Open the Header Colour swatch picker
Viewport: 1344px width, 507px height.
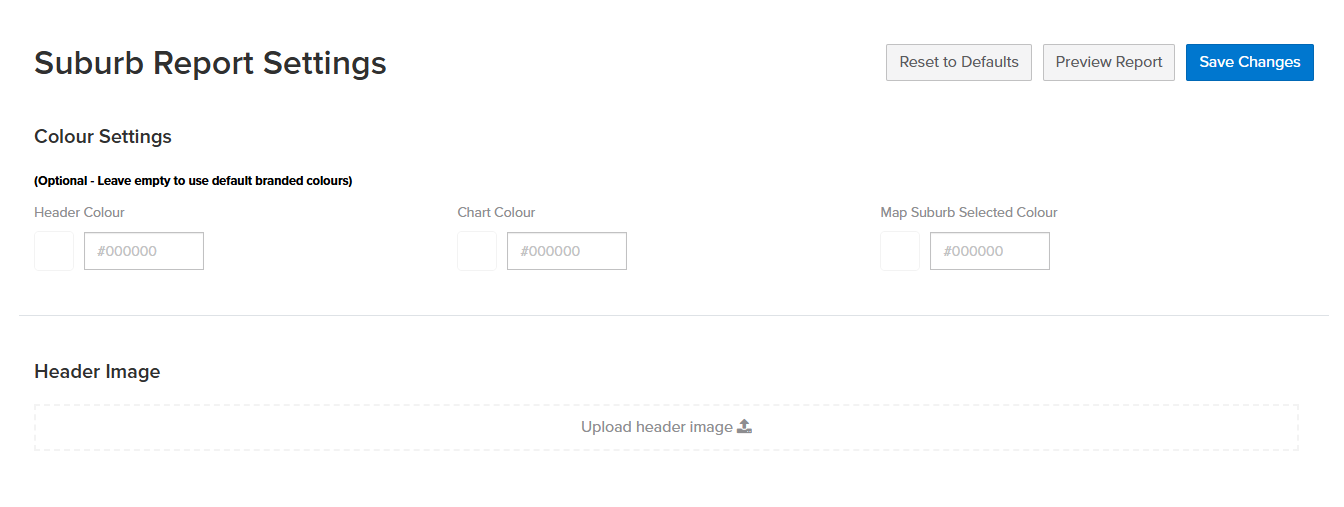[x=54, y=251]
